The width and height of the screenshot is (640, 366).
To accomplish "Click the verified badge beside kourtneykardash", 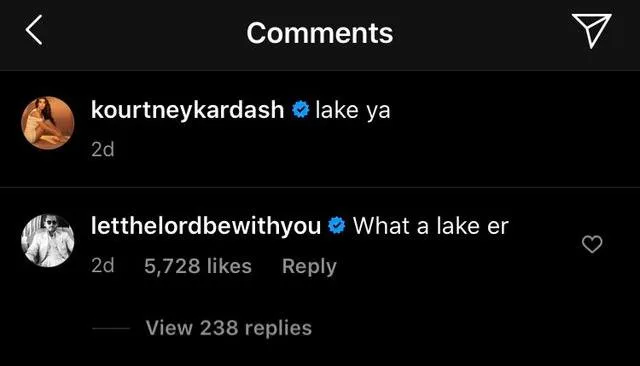I will tap(301, 110).
